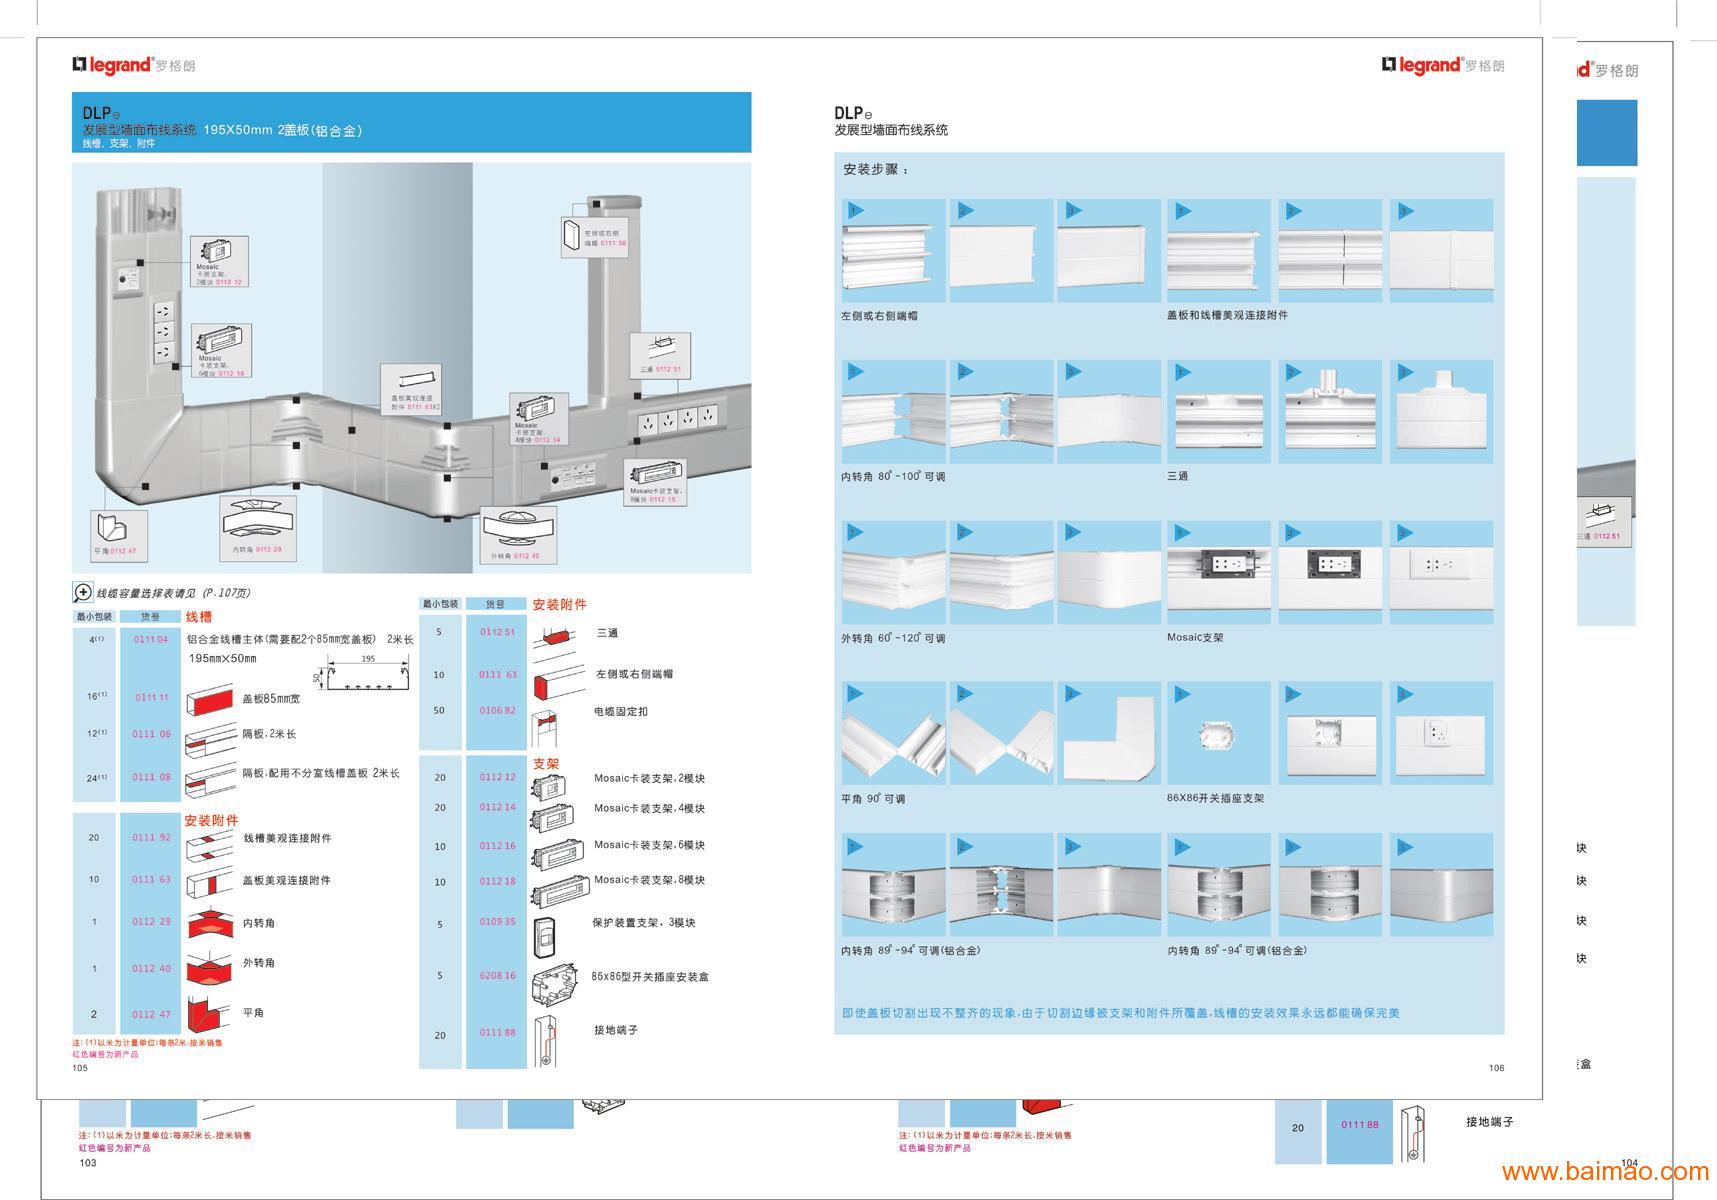1717x1200 pixels.
Task: Click the blue header title 195X50mm 2盖板(铝合金)
Action: [x=283, y=131]
